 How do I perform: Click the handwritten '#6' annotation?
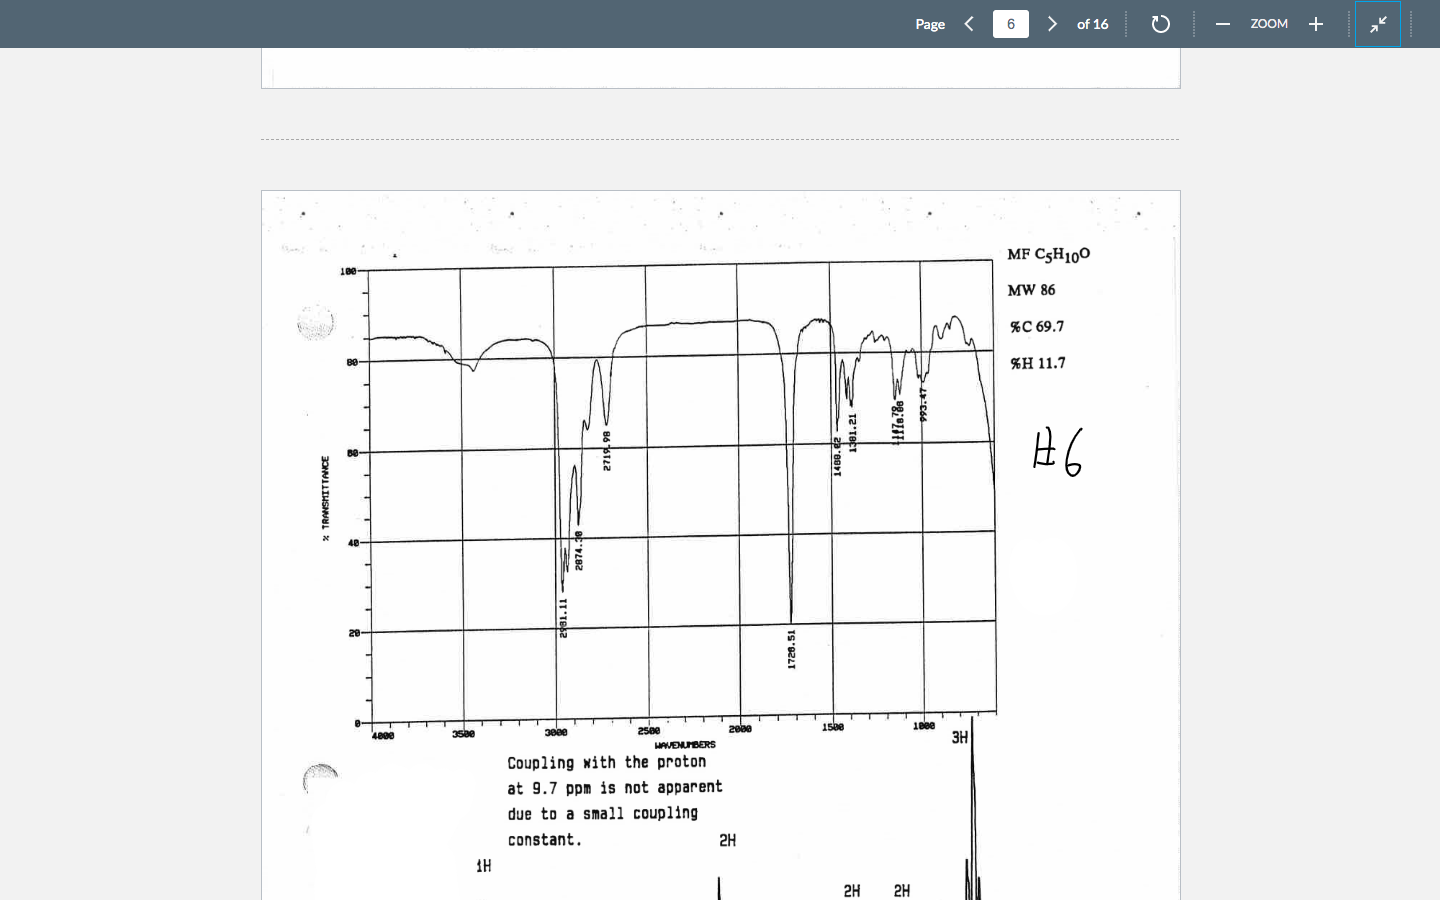[x=1057, y=452]
